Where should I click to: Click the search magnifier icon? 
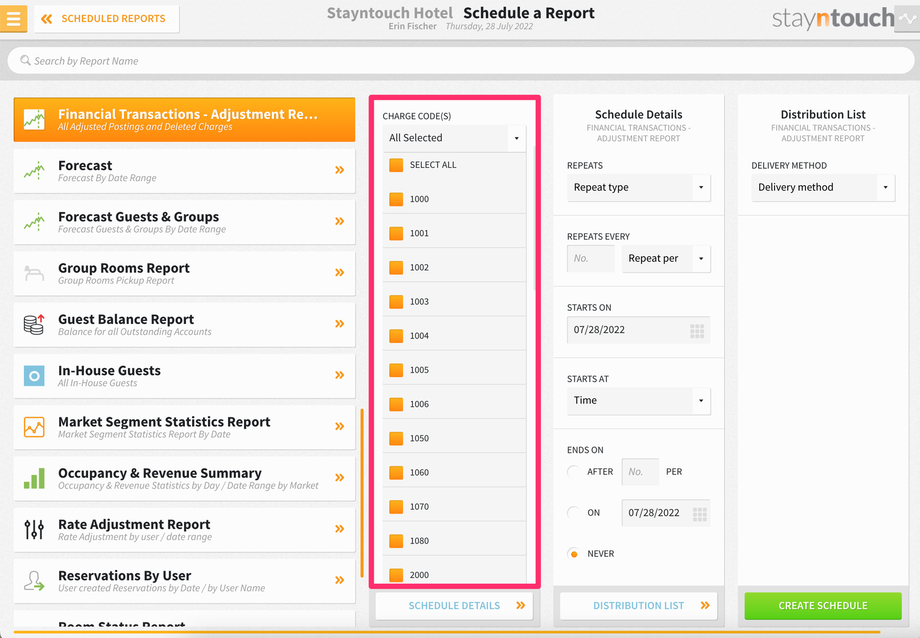25,60
